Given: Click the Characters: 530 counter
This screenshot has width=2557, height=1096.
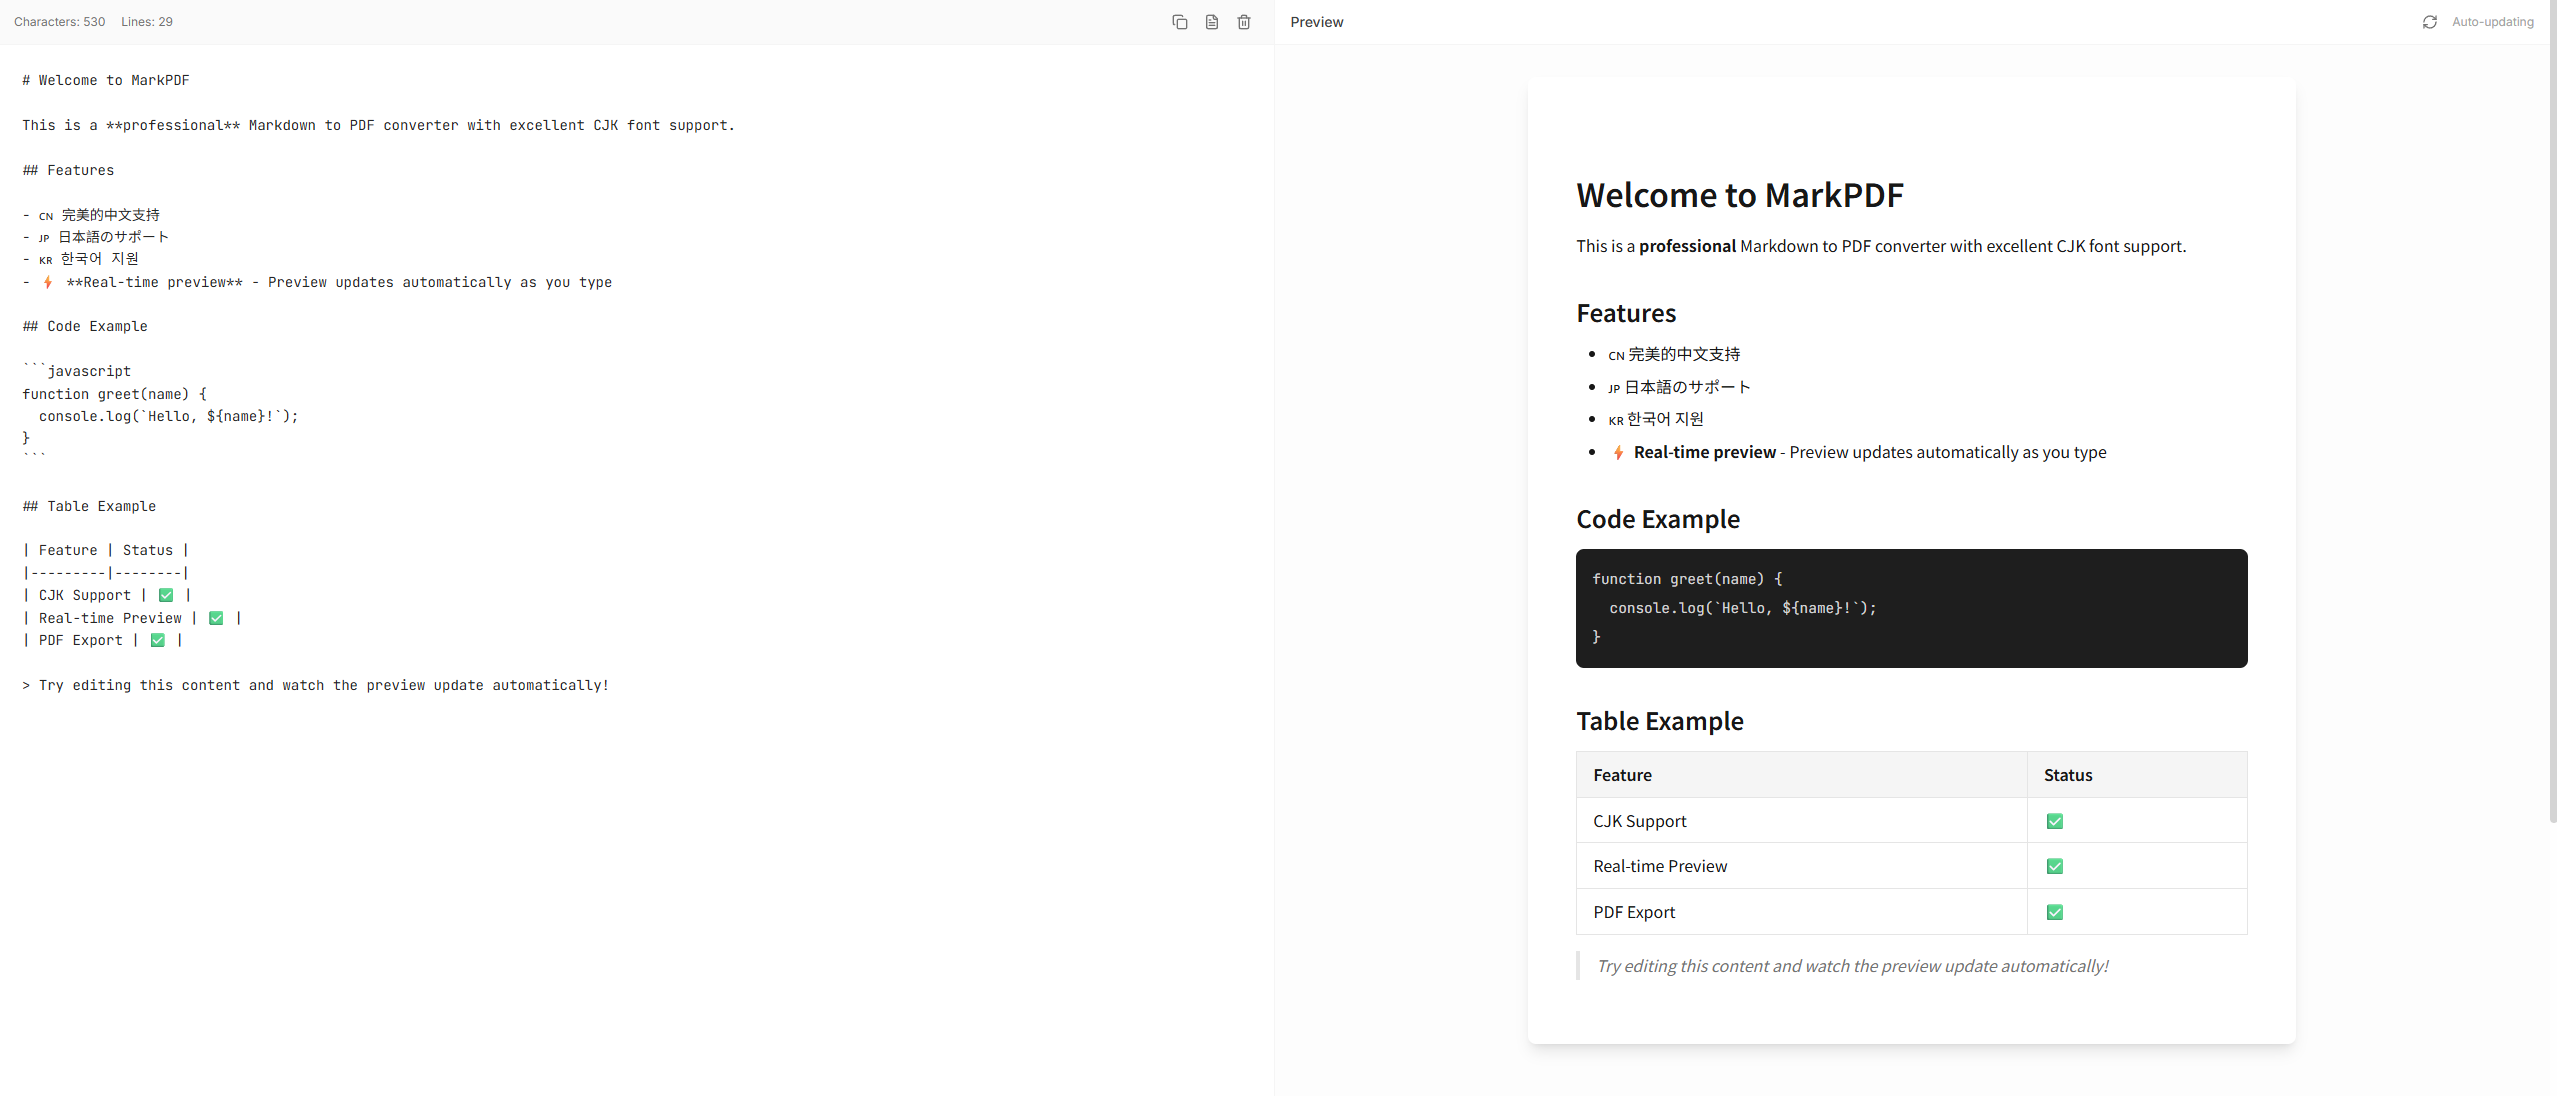Looking at the screenshot, I should tap(59, 21).
